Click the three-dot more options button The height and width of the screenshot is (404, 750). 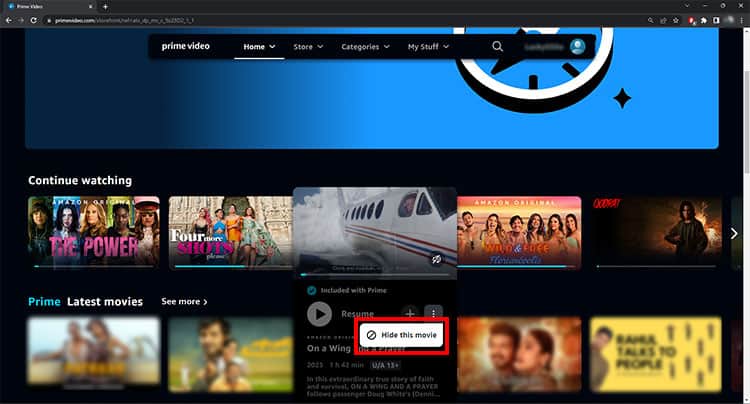(433, 314)
